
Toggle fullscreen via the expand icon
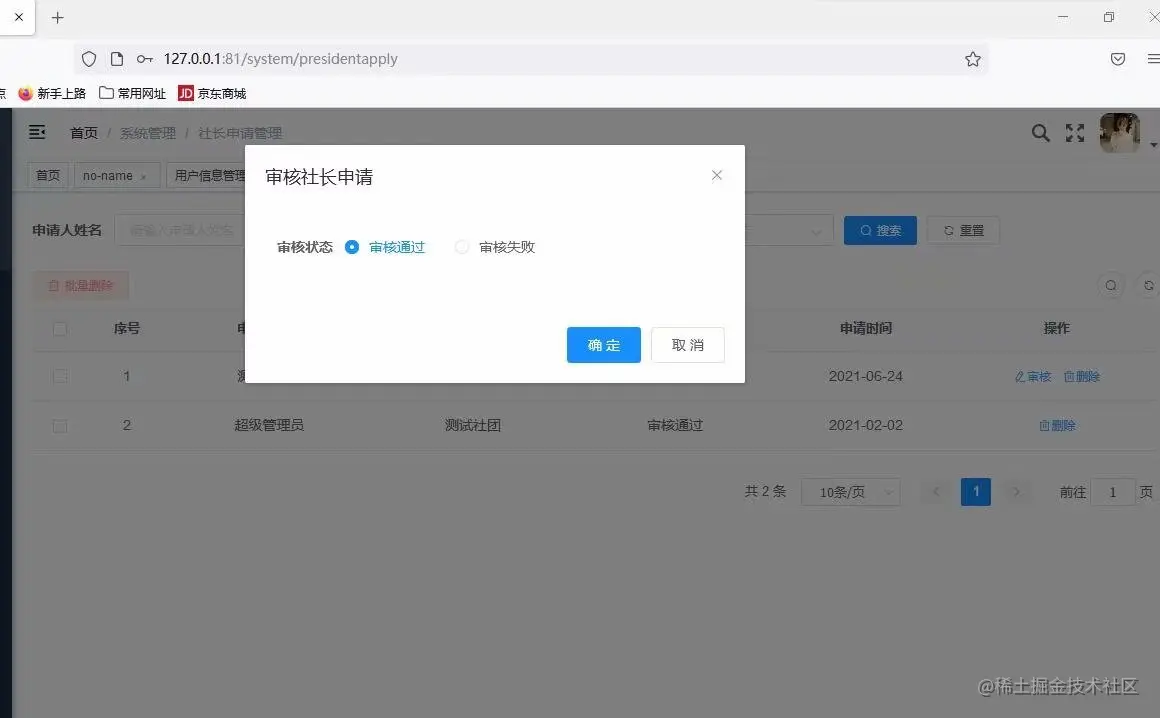[x=1074, y=133]
